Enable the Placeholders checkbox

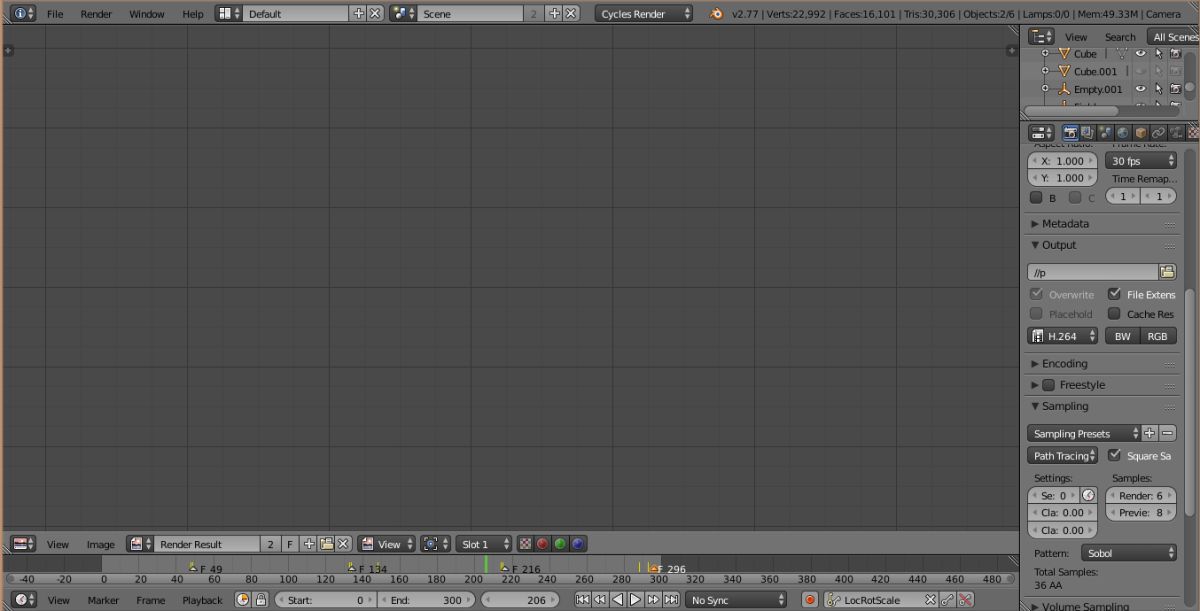pyautogui.click(x=1036, y=313)
